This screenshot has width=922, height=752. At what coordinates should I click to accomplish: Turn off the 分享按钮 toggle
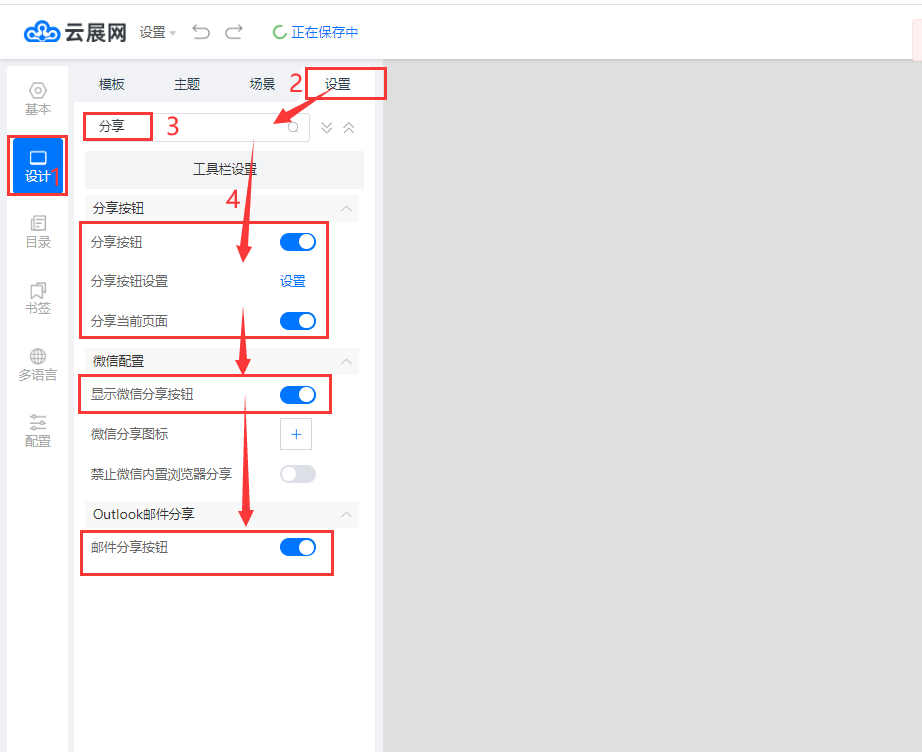click(x=298, y=242)
